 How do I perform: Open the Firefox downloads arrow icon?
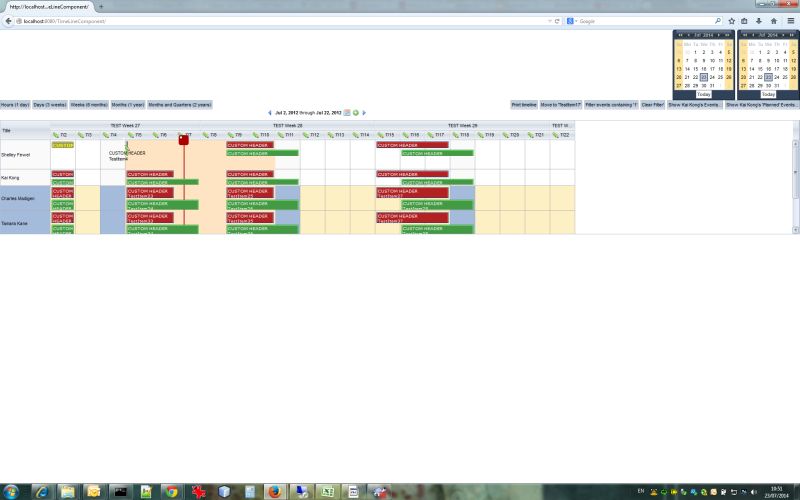tap(759, 20)
